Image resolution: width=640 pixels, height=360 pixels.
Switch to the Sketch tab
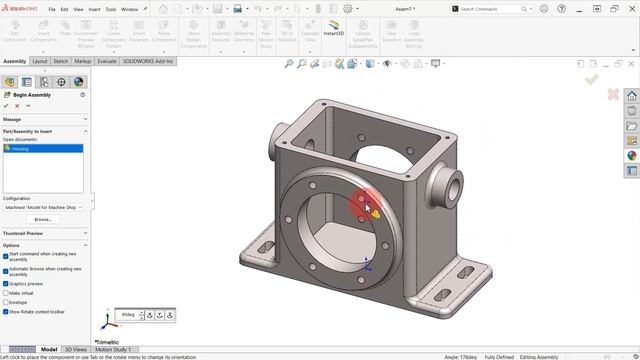click(x=60, y=61)
